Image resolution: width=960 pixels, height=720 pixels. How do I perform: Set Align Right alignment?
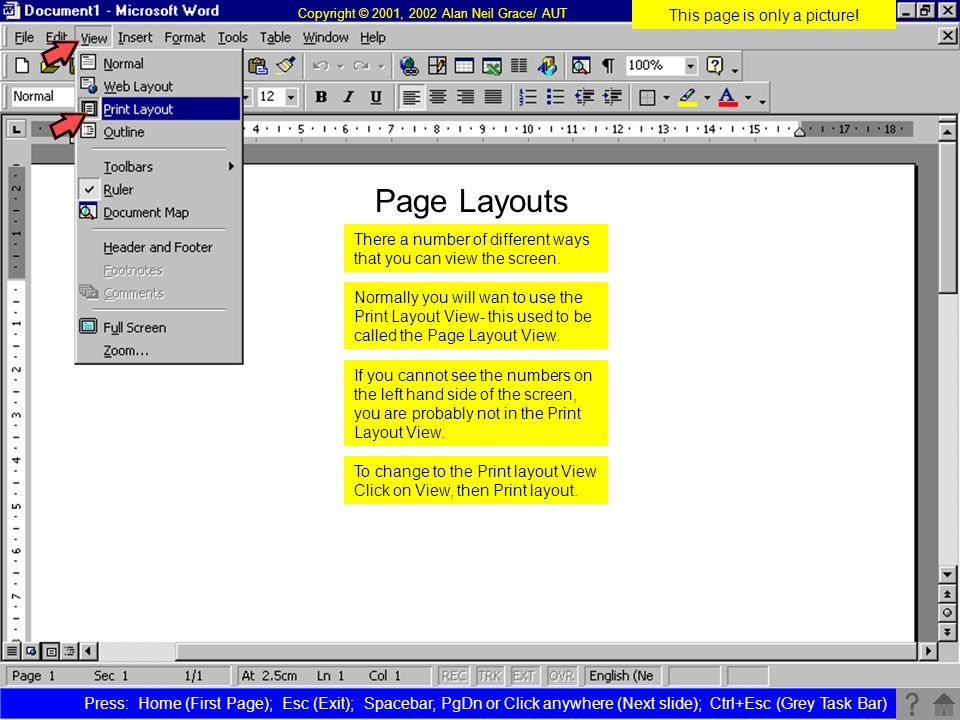pyautogui.click(x=465, y=97)
